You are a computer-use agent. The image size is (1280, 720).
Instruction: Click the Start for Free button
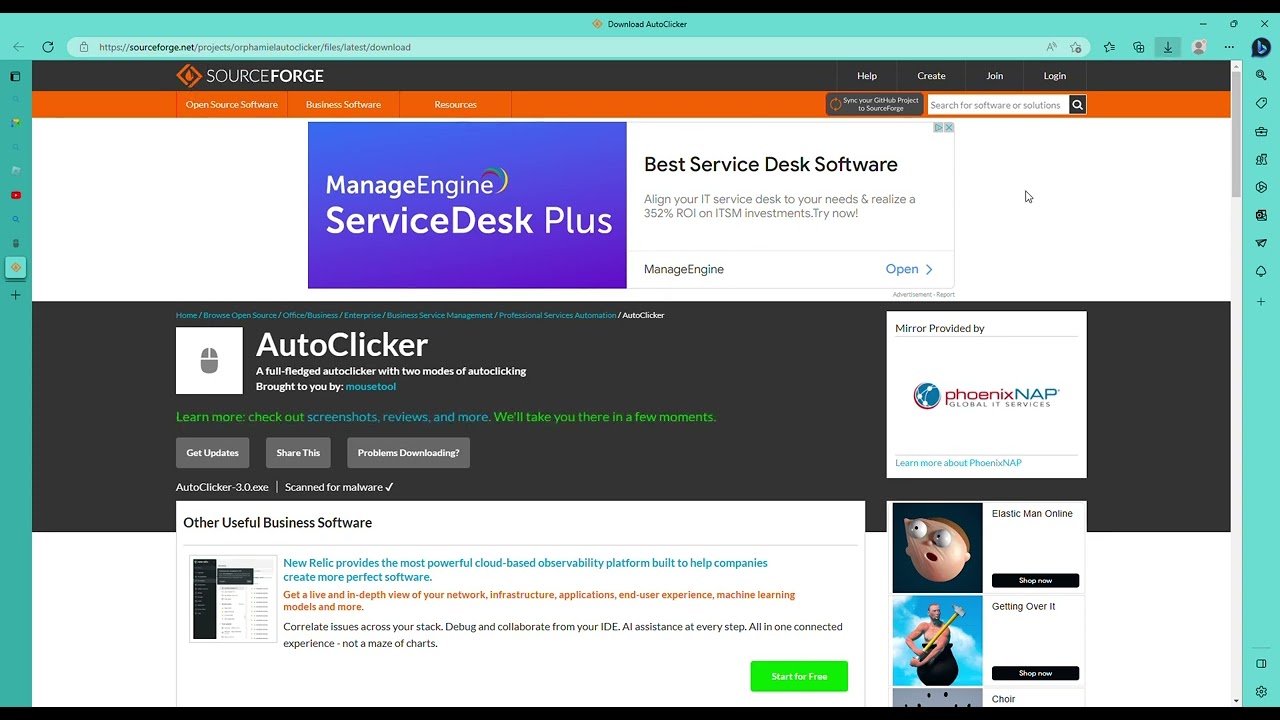point(799,677)
